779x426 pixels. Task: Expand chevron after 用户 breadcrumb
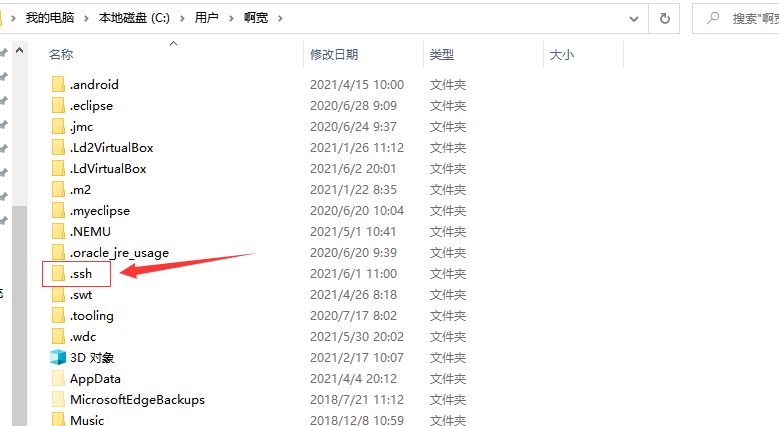click(231, 18)
